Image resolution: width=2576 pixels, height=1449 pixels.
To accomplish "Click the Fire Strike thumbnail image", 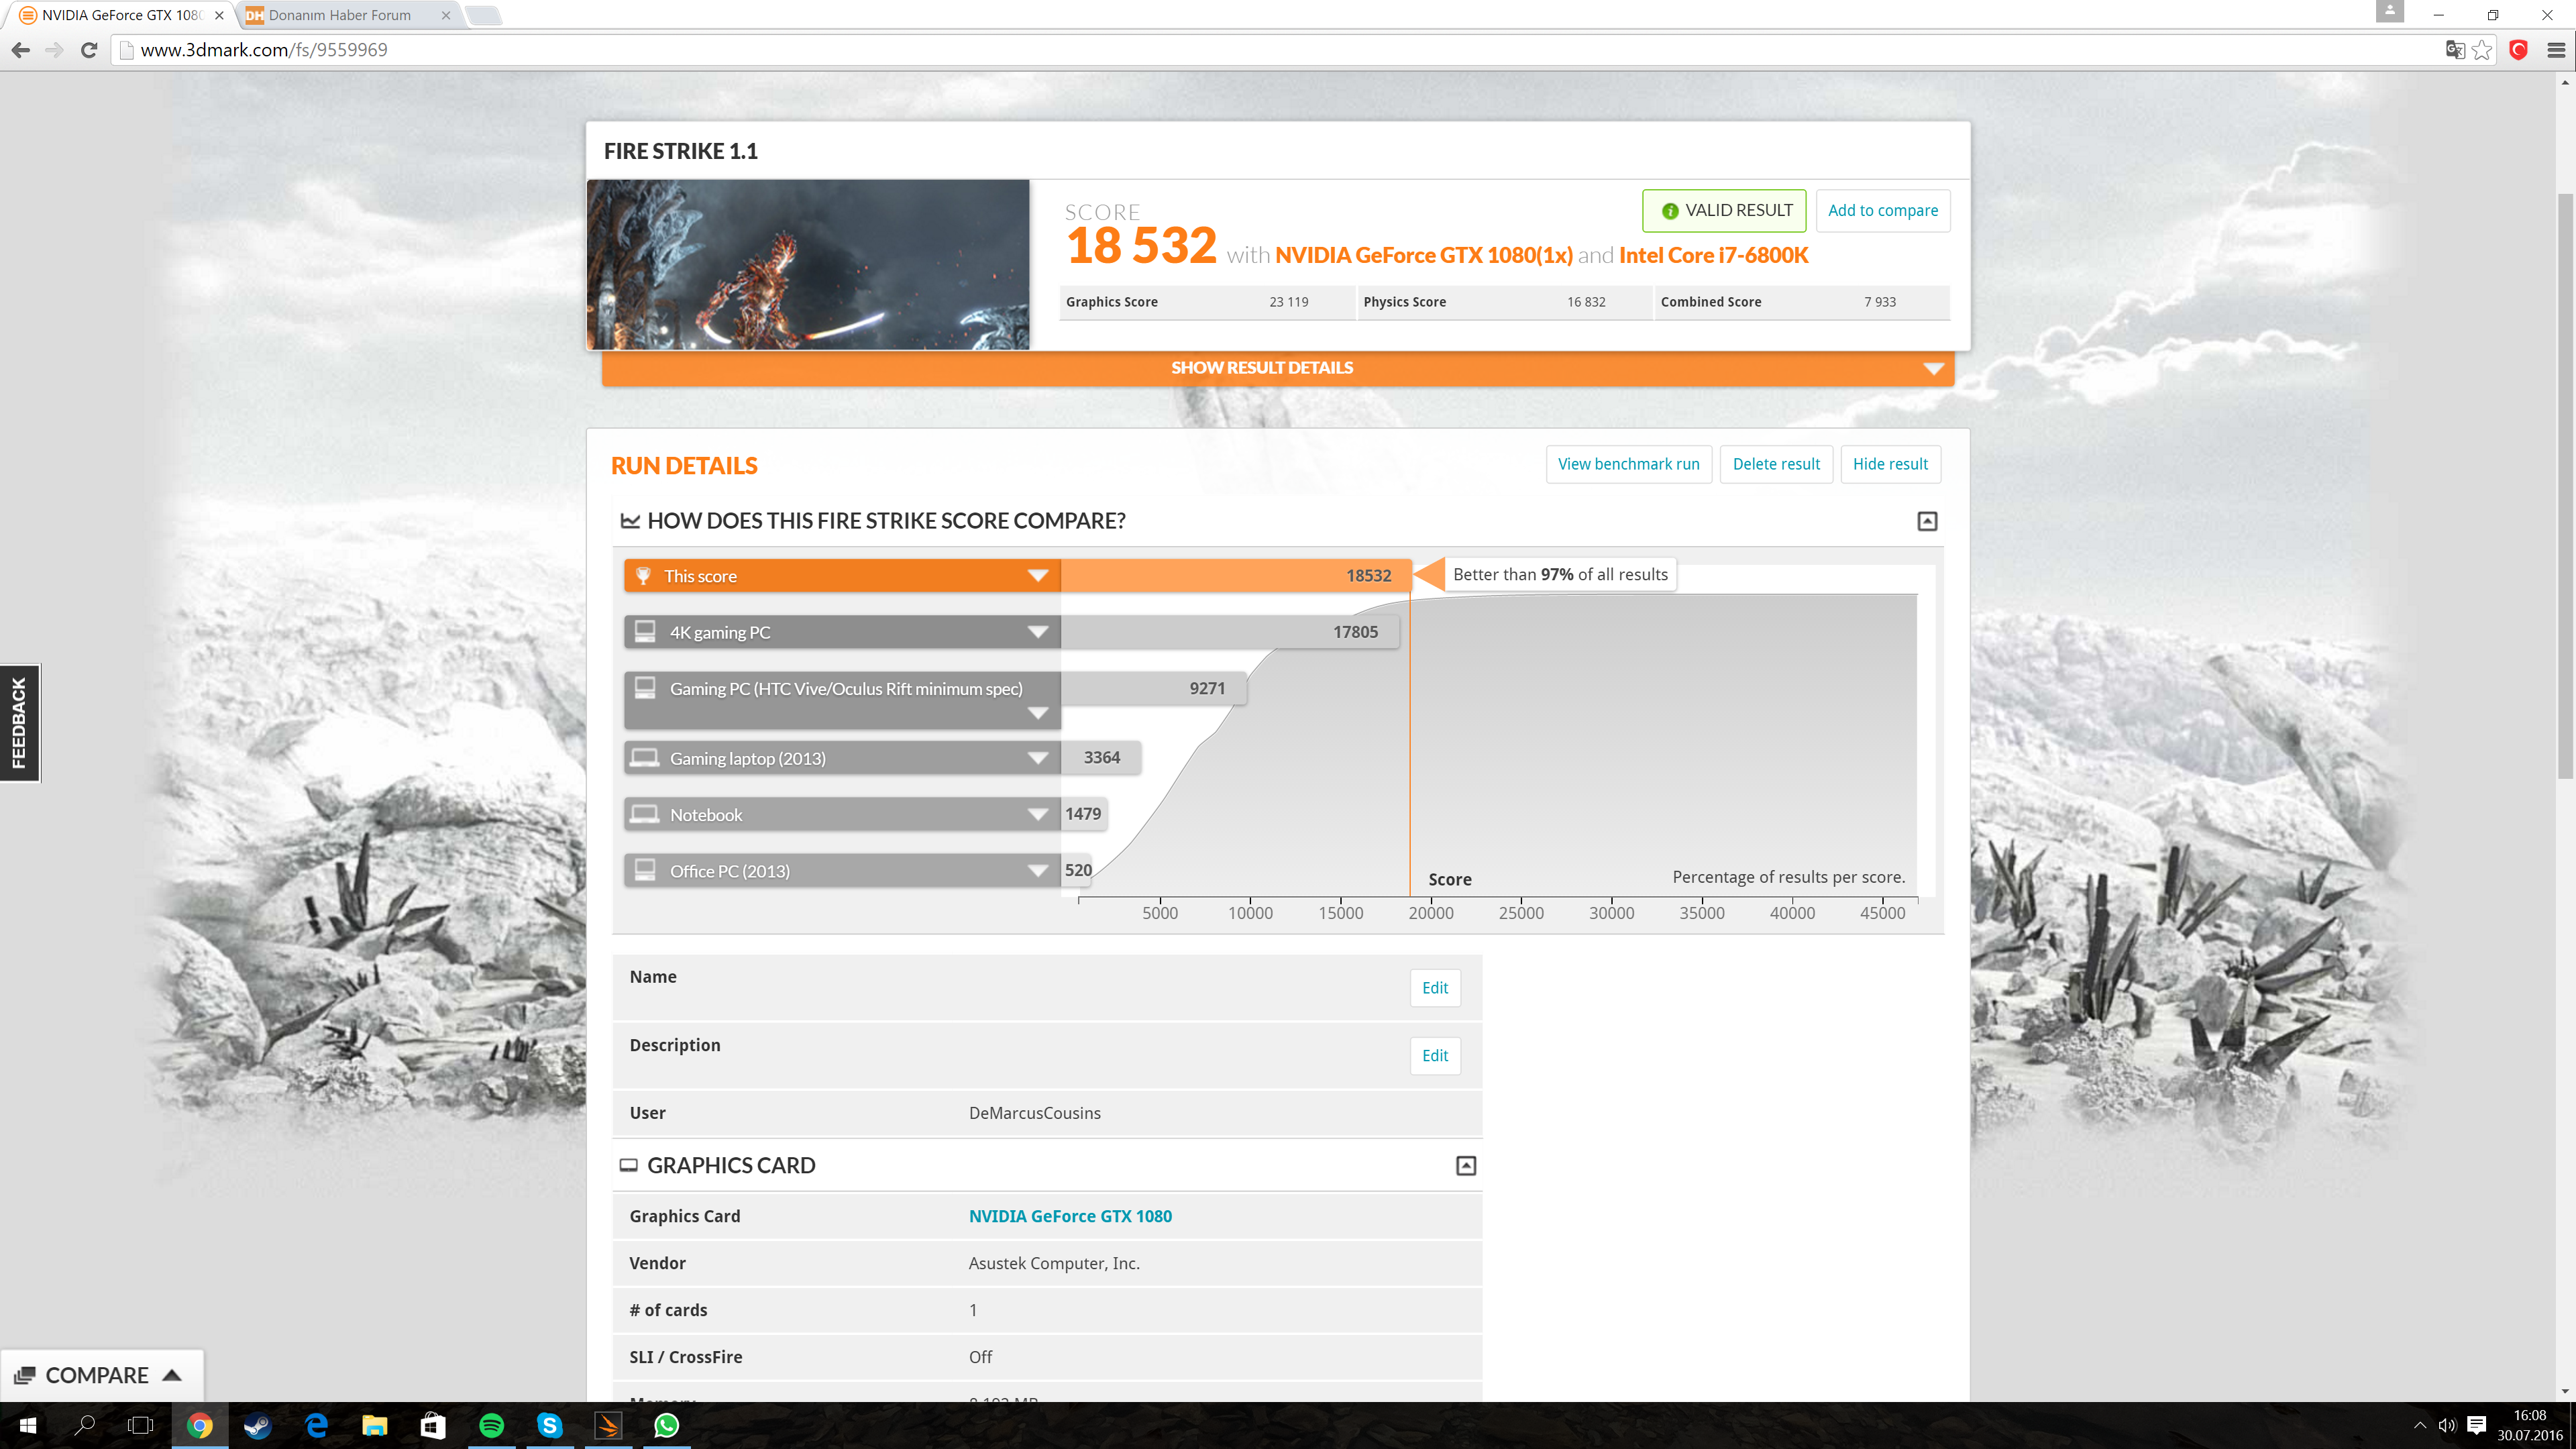I will coord(808,265).
